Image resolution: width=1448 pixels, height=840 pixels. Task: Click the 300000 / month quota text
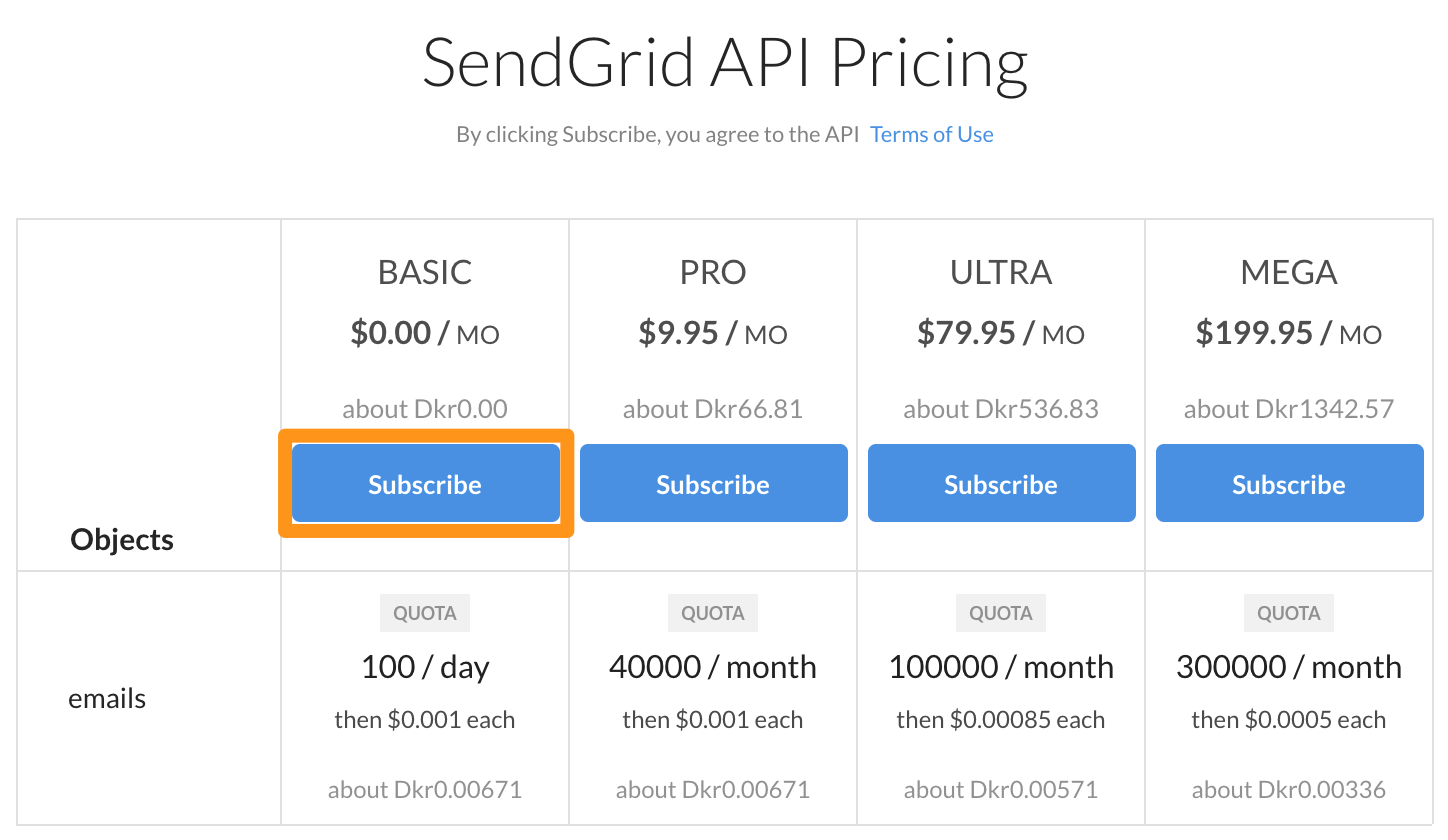[1289, 667]
